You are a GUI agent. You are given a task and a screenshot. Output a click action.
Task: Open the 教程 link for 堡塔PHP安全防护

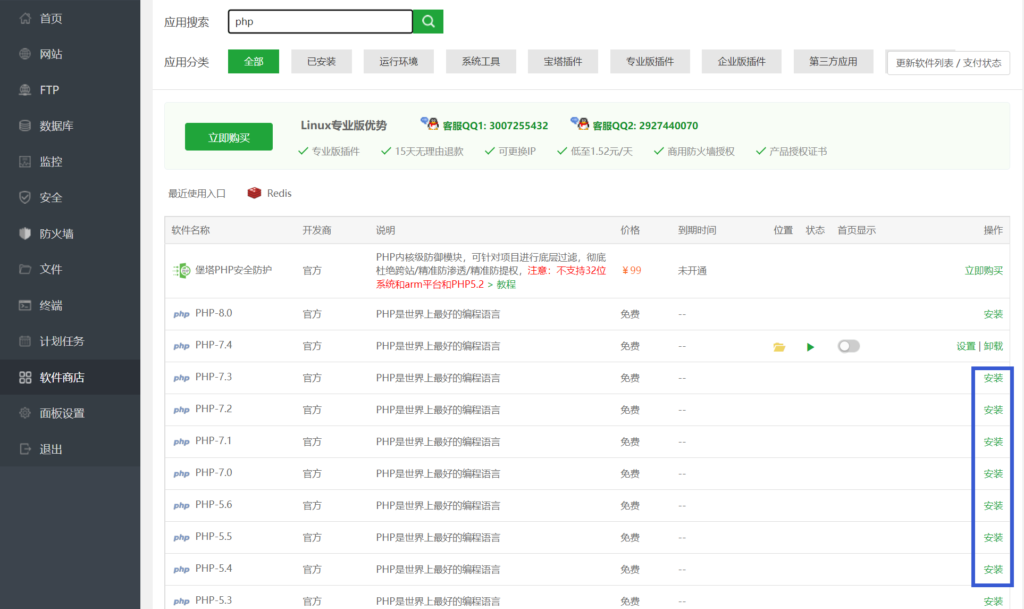505,284
